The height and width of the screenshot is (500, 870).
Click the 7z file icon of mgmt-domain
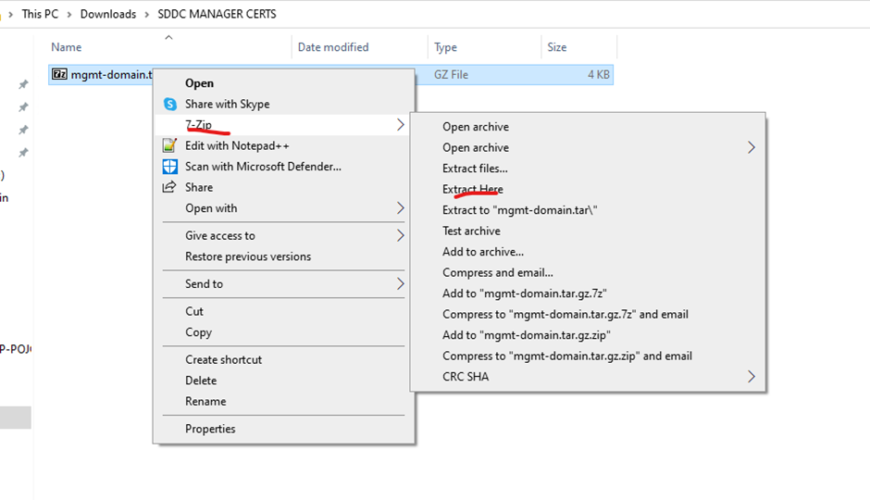point(60,75)
